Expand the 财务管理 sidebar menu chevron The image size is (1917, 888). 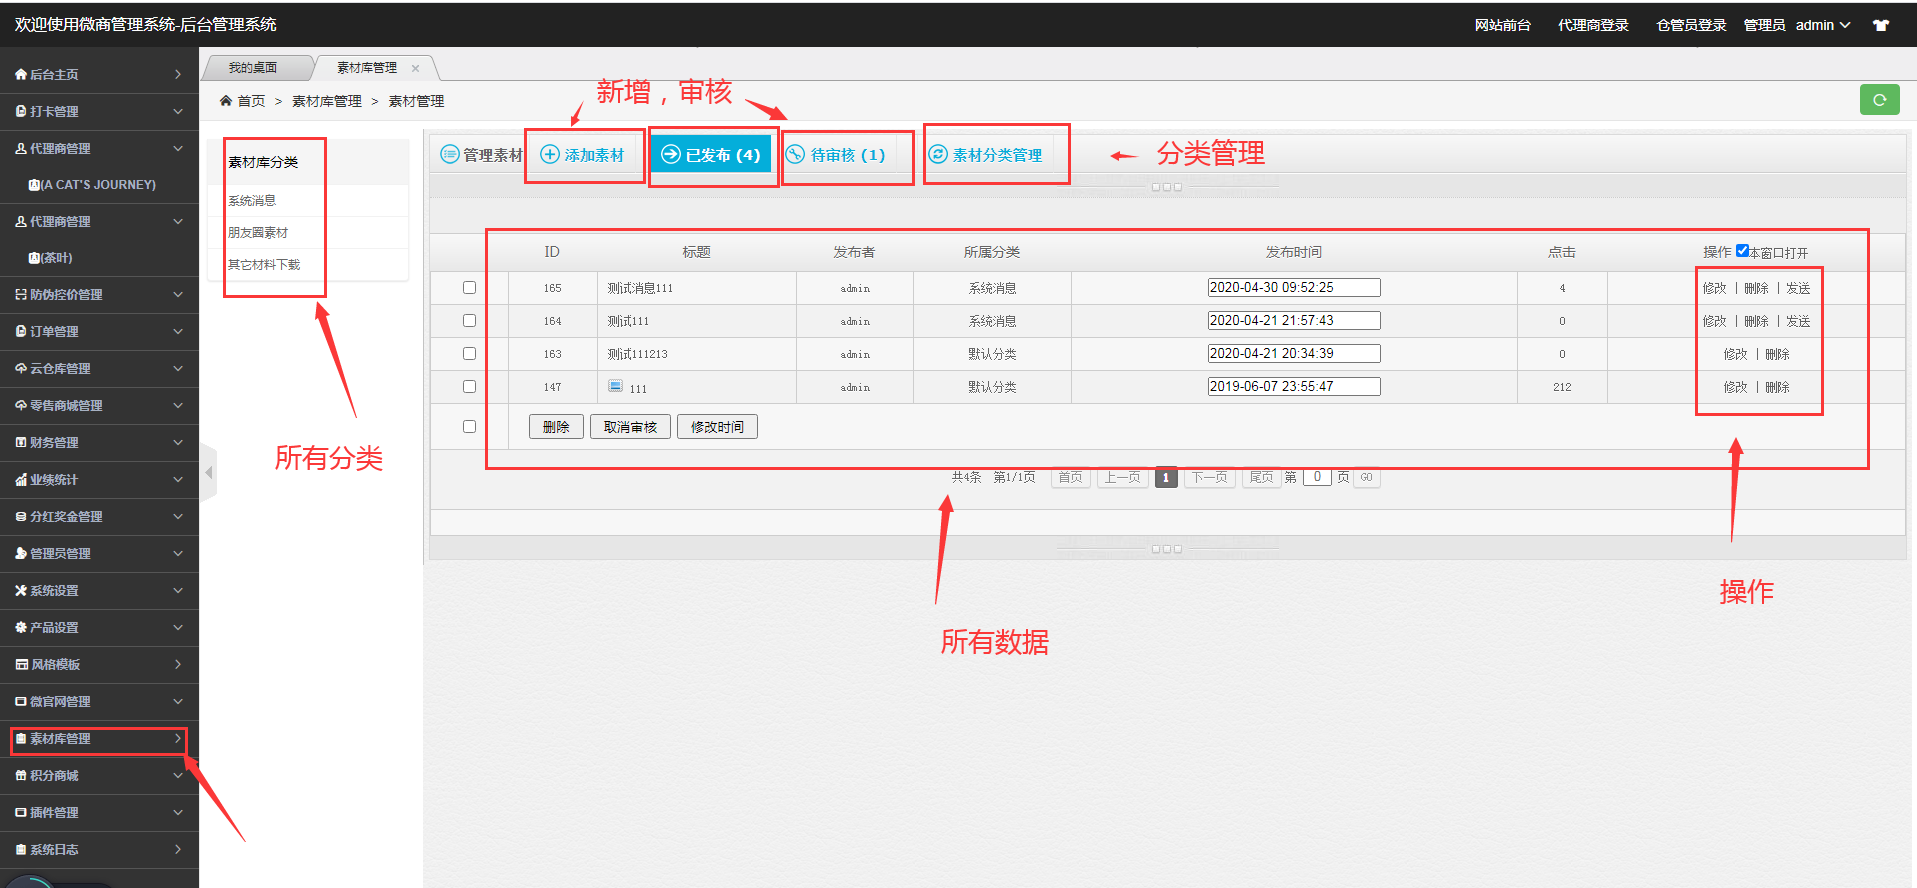(178, 442)
